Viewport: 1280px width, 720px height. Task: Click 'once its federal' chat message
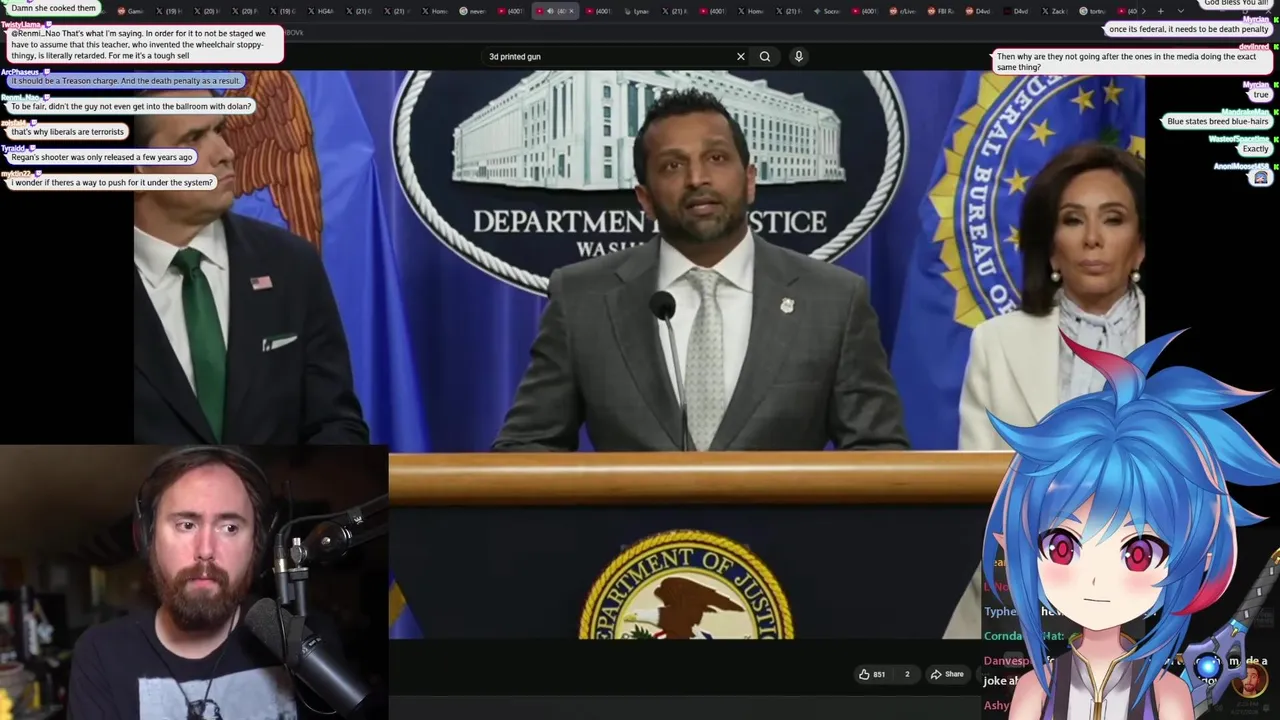[x=1188, y=29]
